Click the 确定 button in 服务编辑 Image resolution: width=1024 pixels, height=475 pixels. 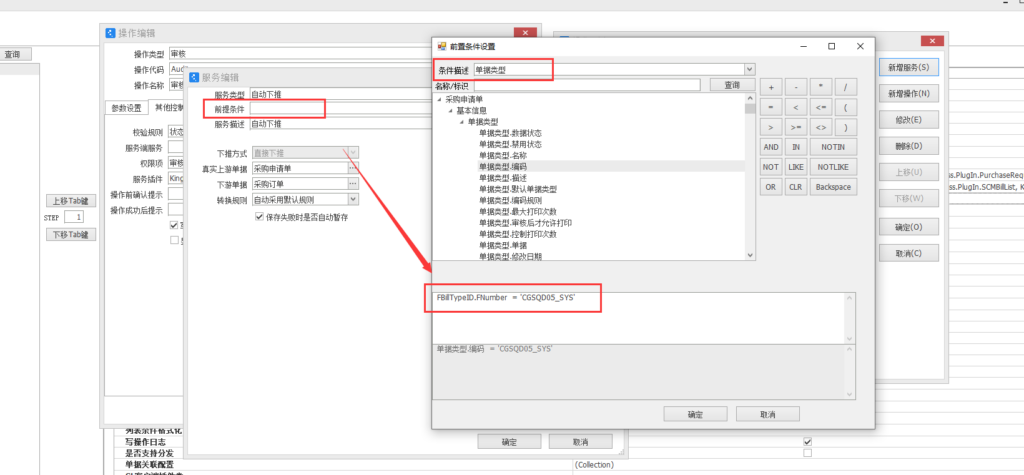click(x=509, y=442)
